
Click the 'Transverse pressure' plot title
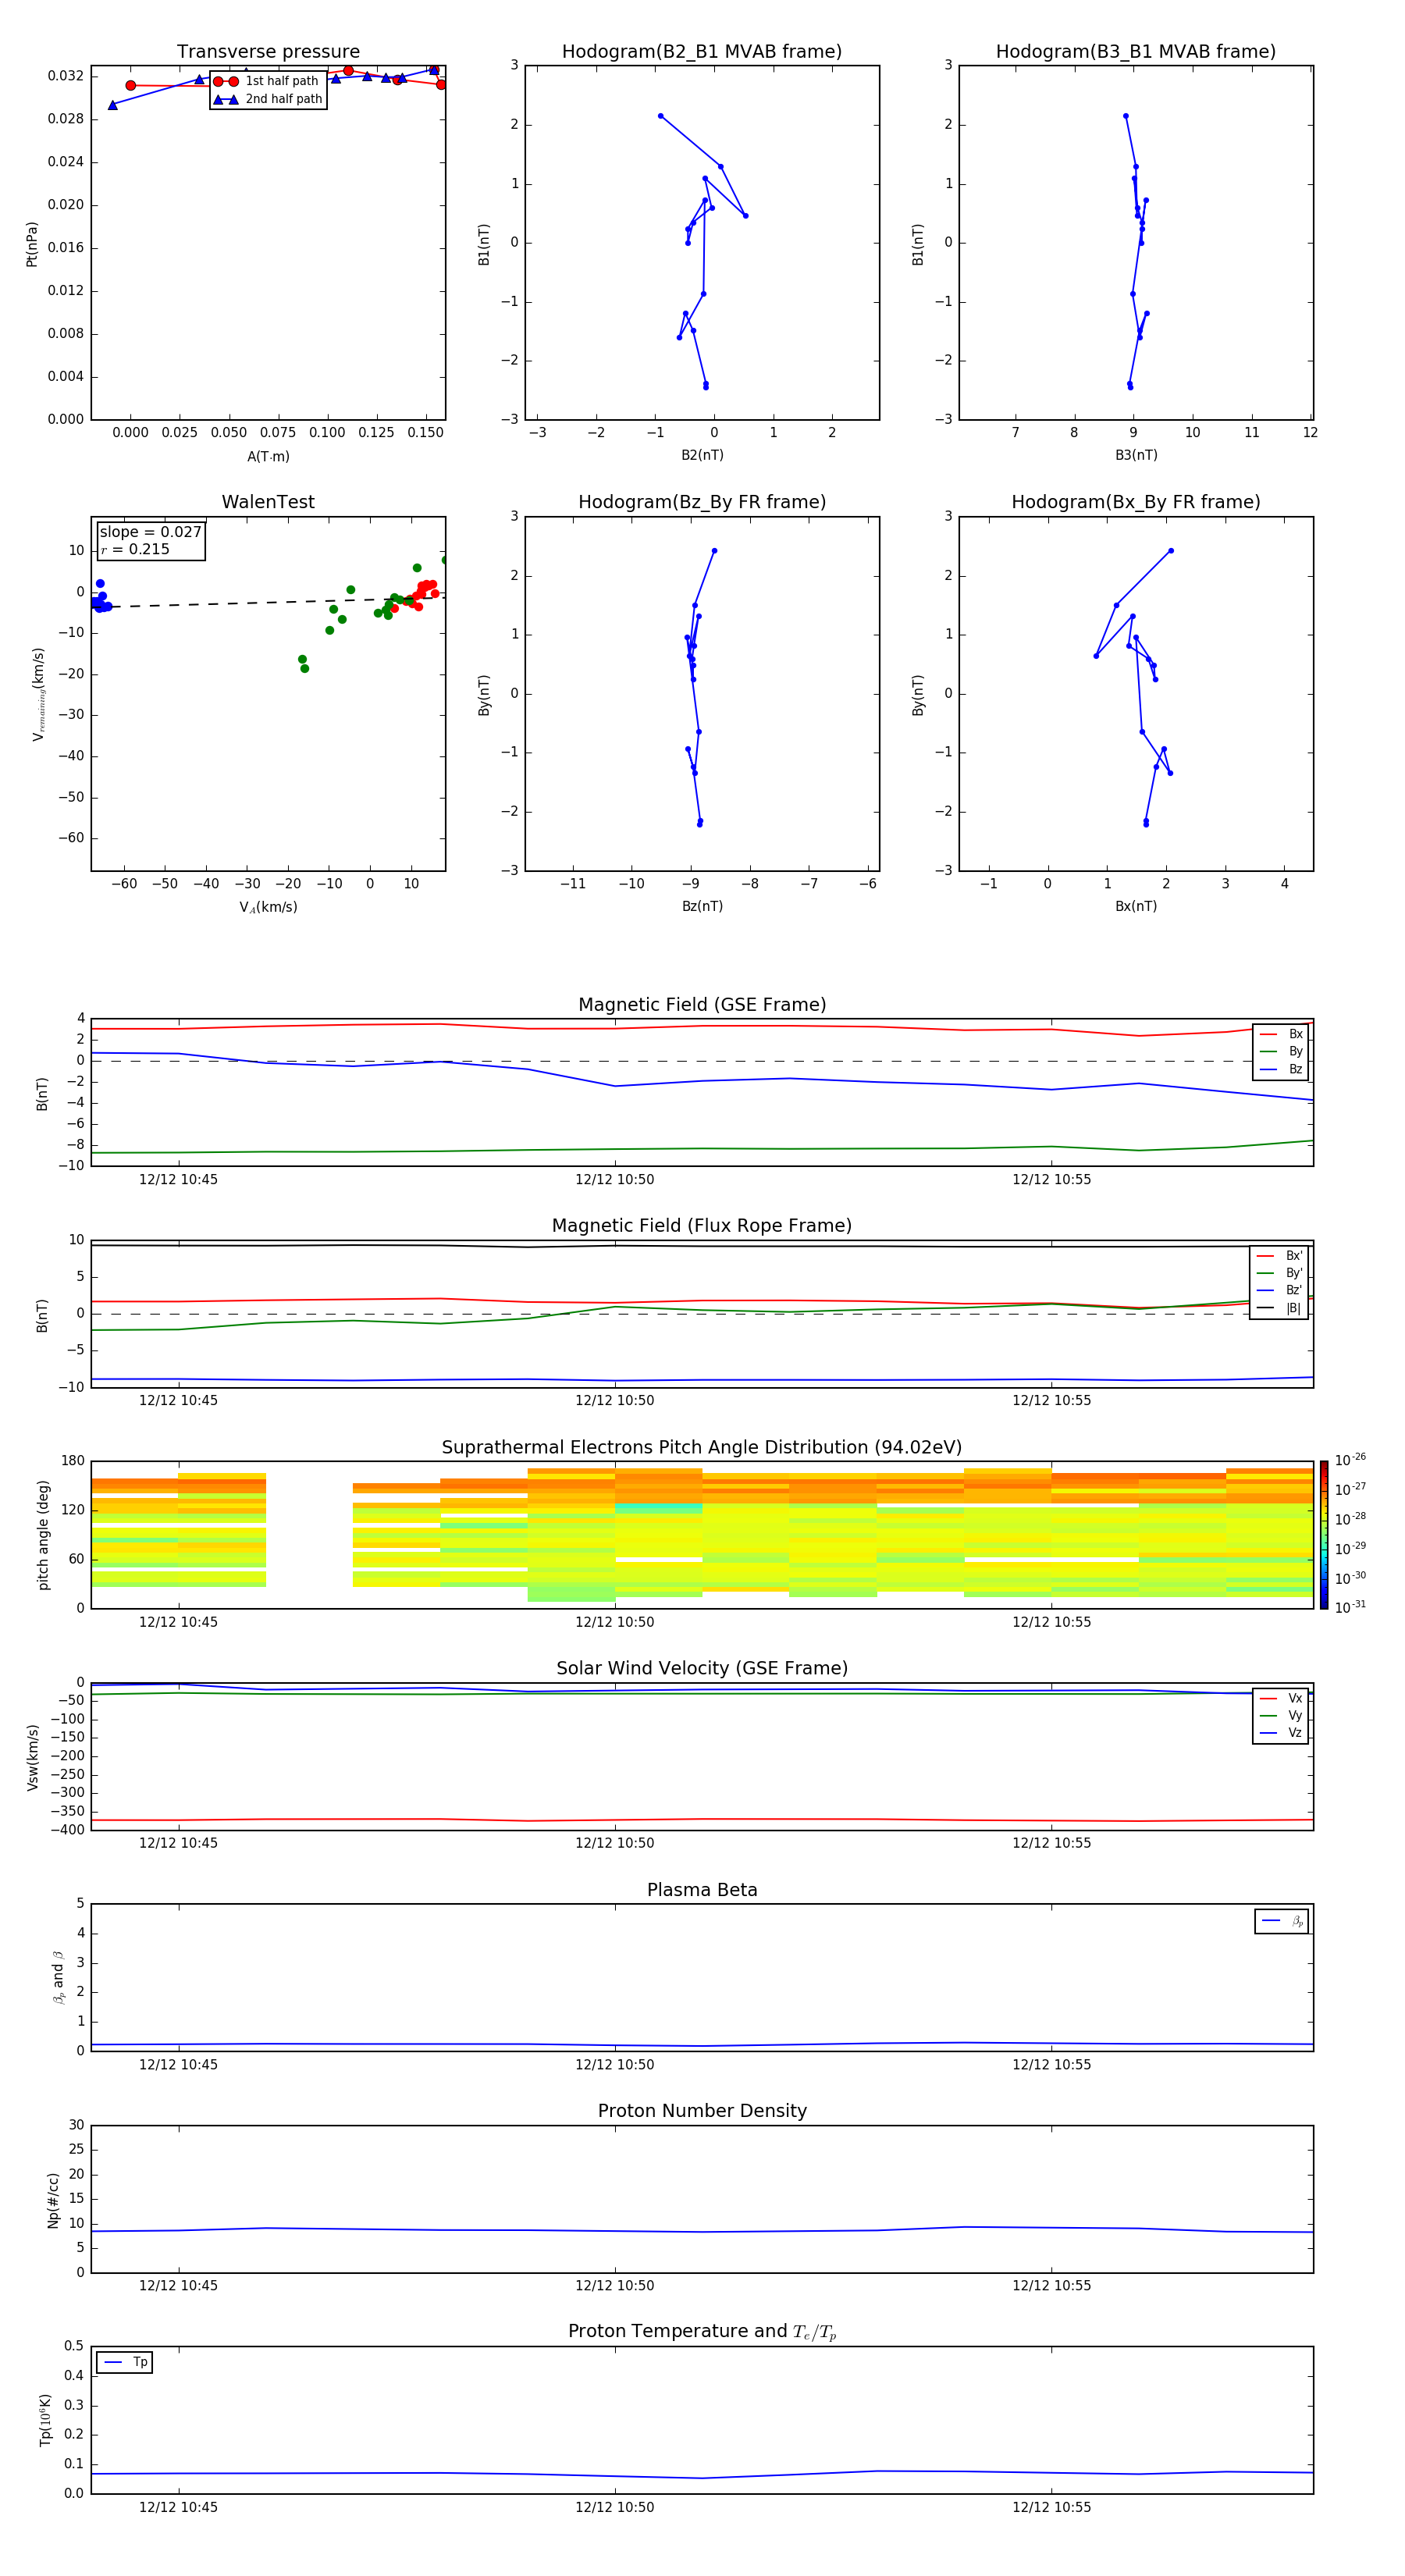click(268, 52)
